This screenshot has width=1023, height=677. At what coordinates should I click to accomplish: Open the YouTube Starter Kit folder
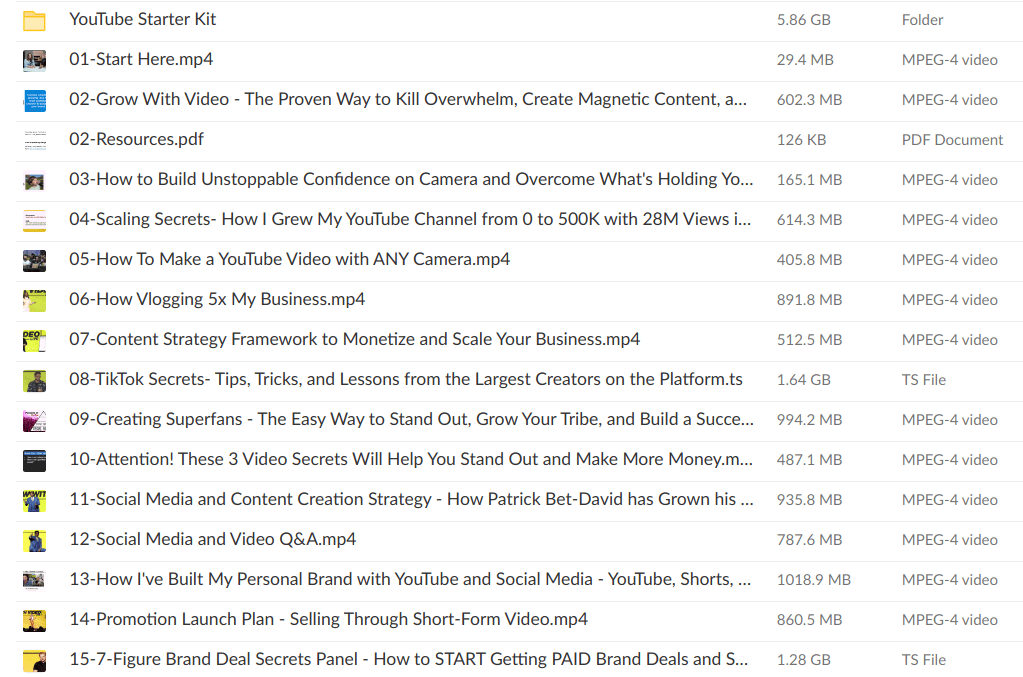click(x=142, y=20)
